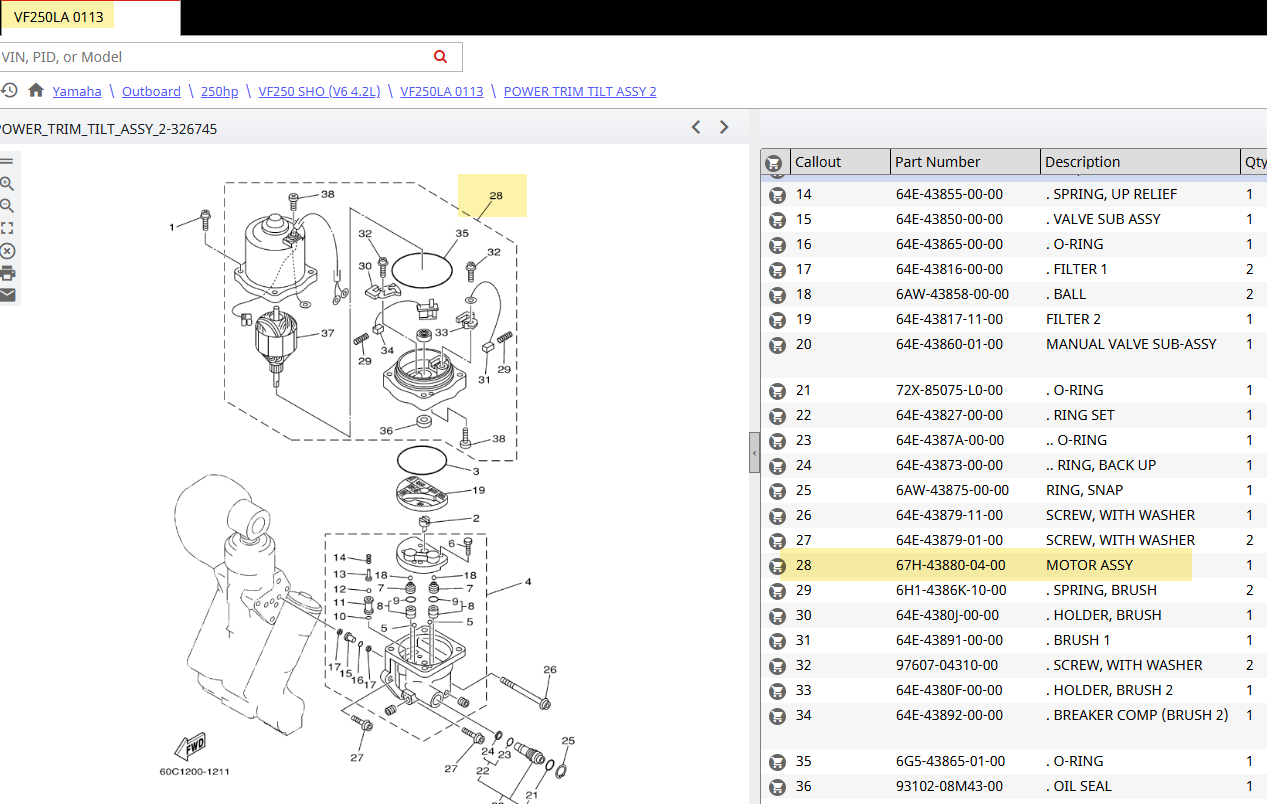Click callout 28 in the diagram
The image size is (1267, 804).
click(496, 195)
